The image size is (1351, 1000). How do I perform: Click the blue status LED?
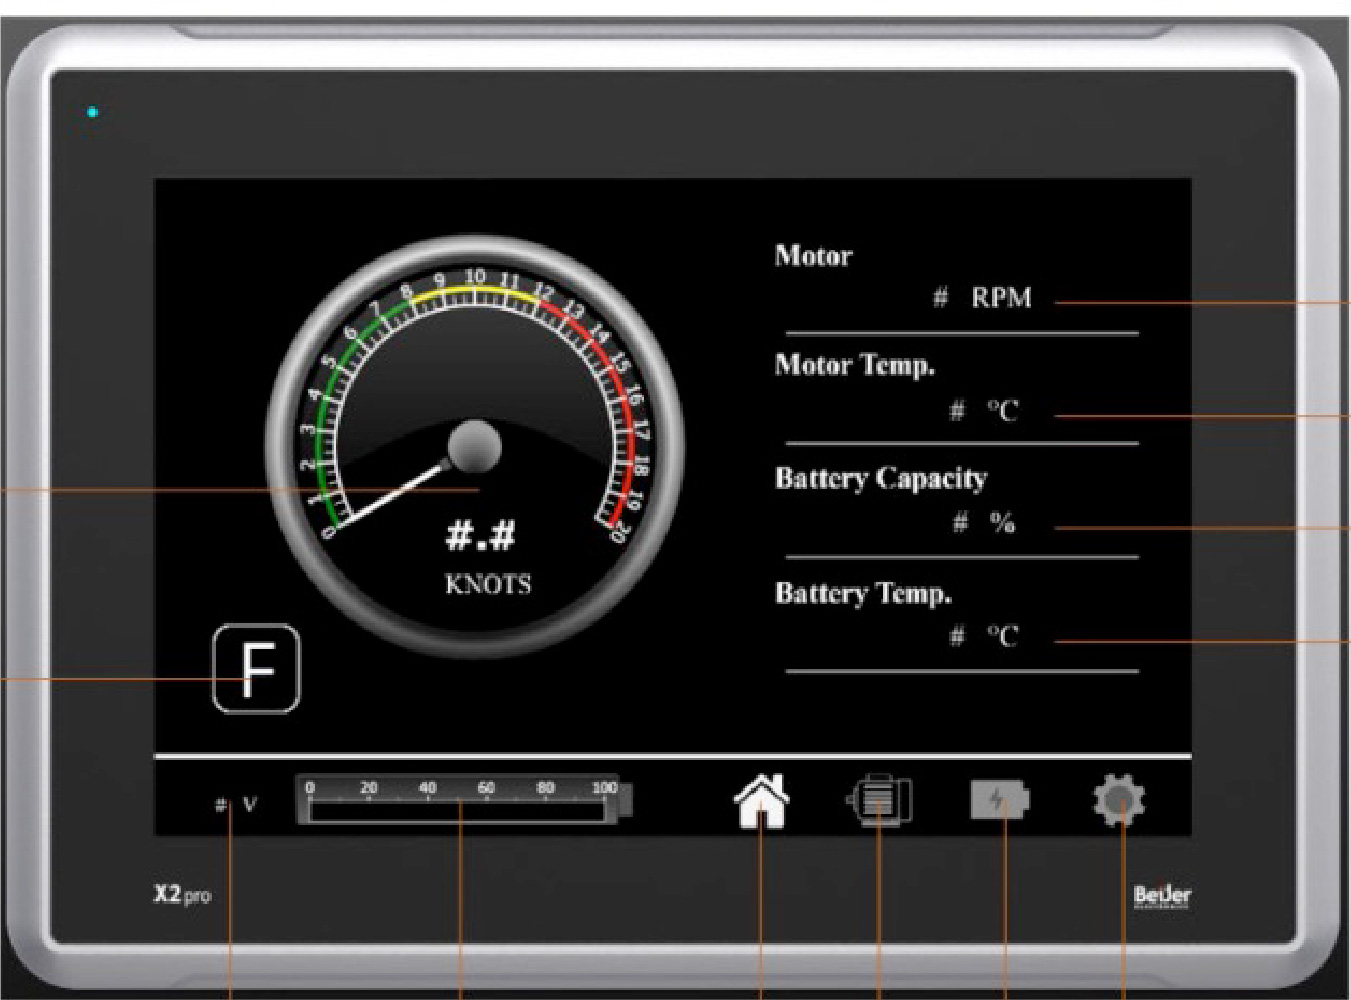coord(92,112)
